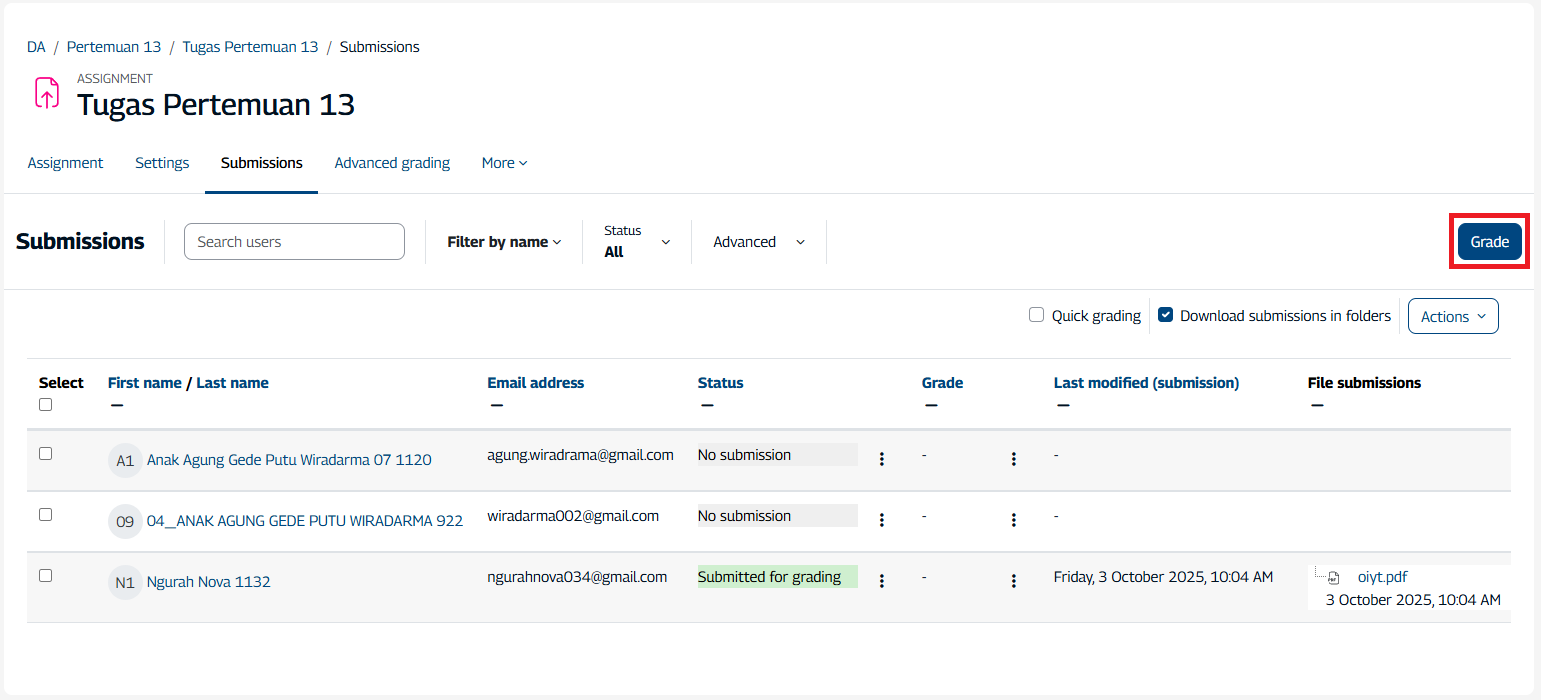Click the N1 avatar for Ngurah Nova
1541x700 pixels.
coord(124,581)
